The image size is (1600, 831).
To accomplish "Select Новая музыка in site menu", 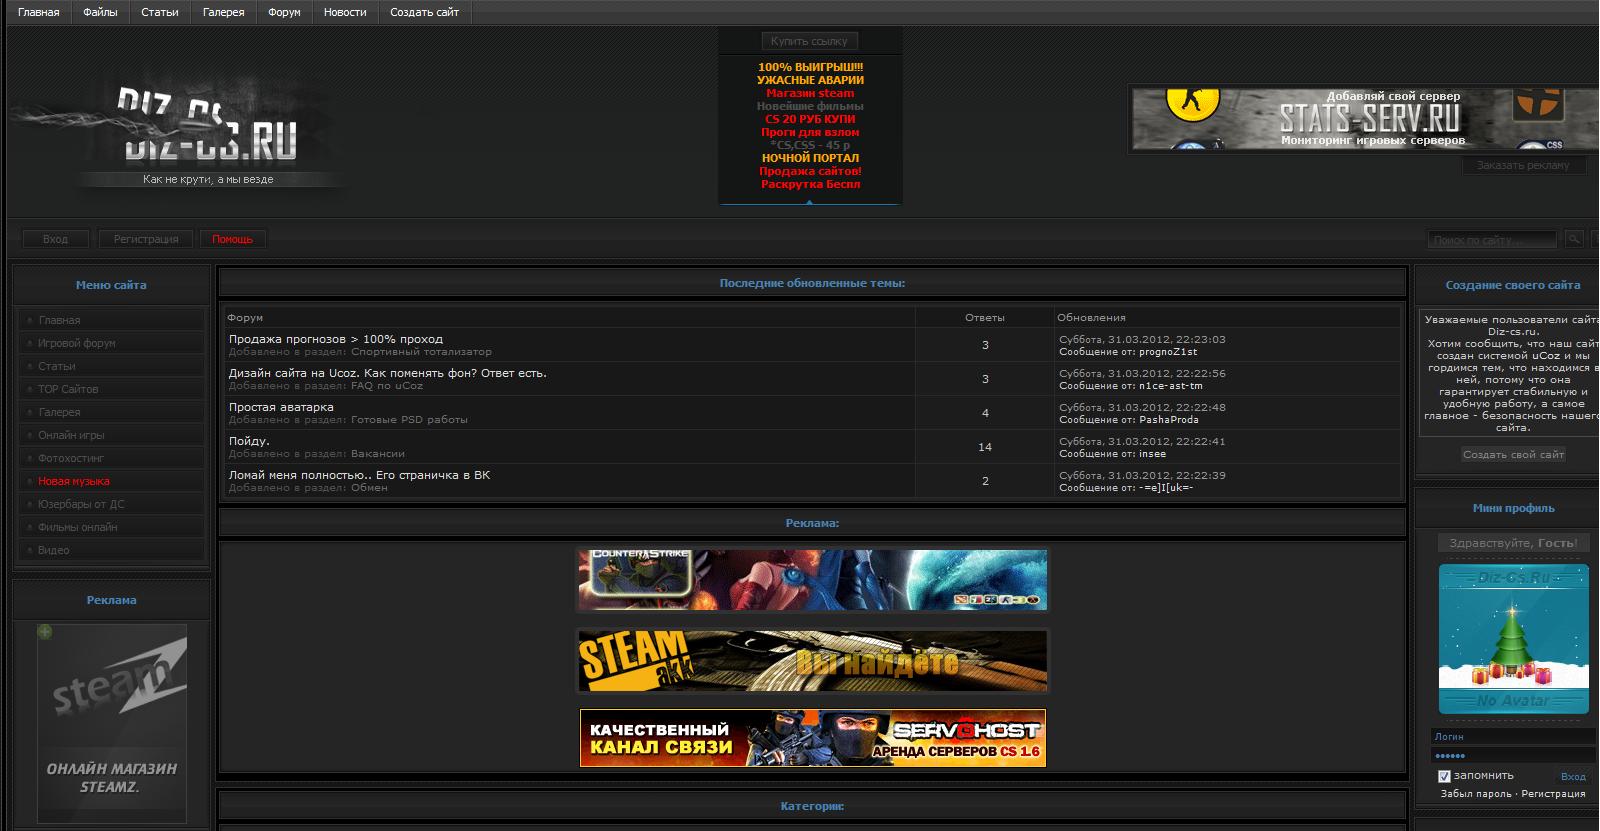I will 74,481.
